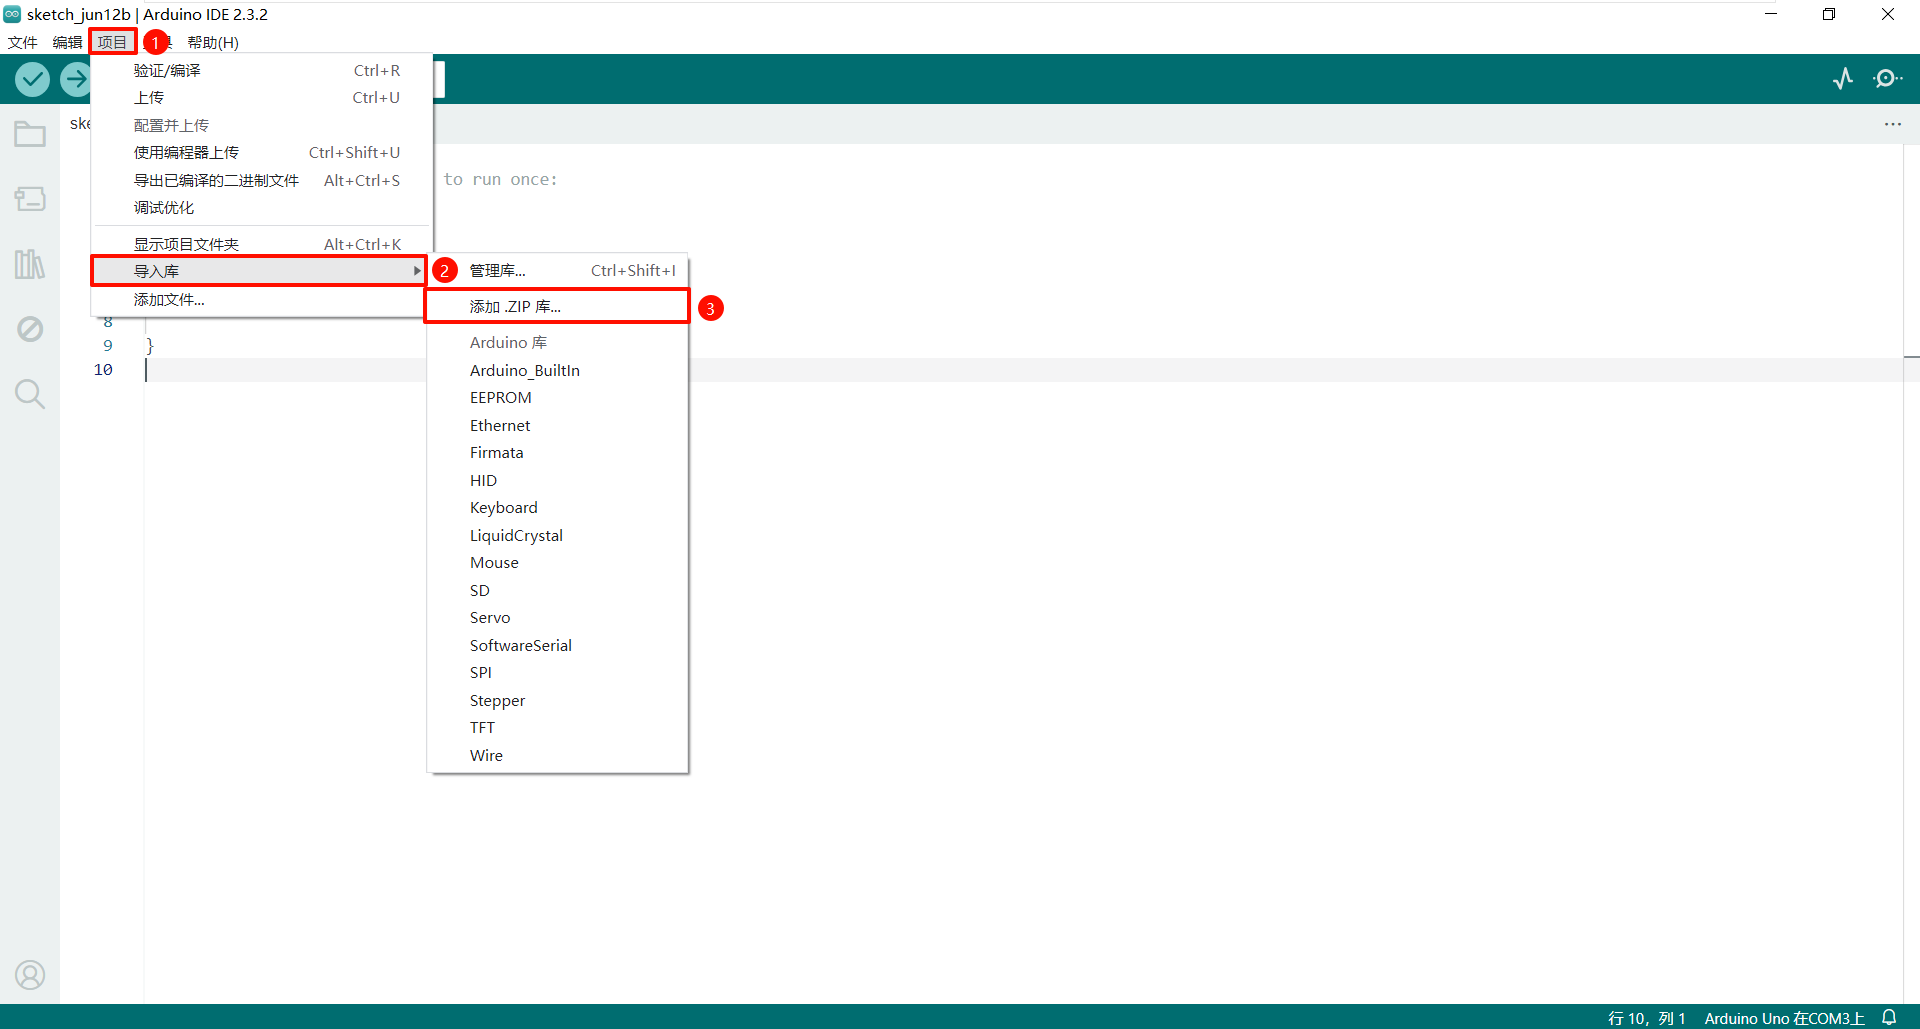Include the SD library
Viewport: 1920px width, 1029px height.
[558, 590]
